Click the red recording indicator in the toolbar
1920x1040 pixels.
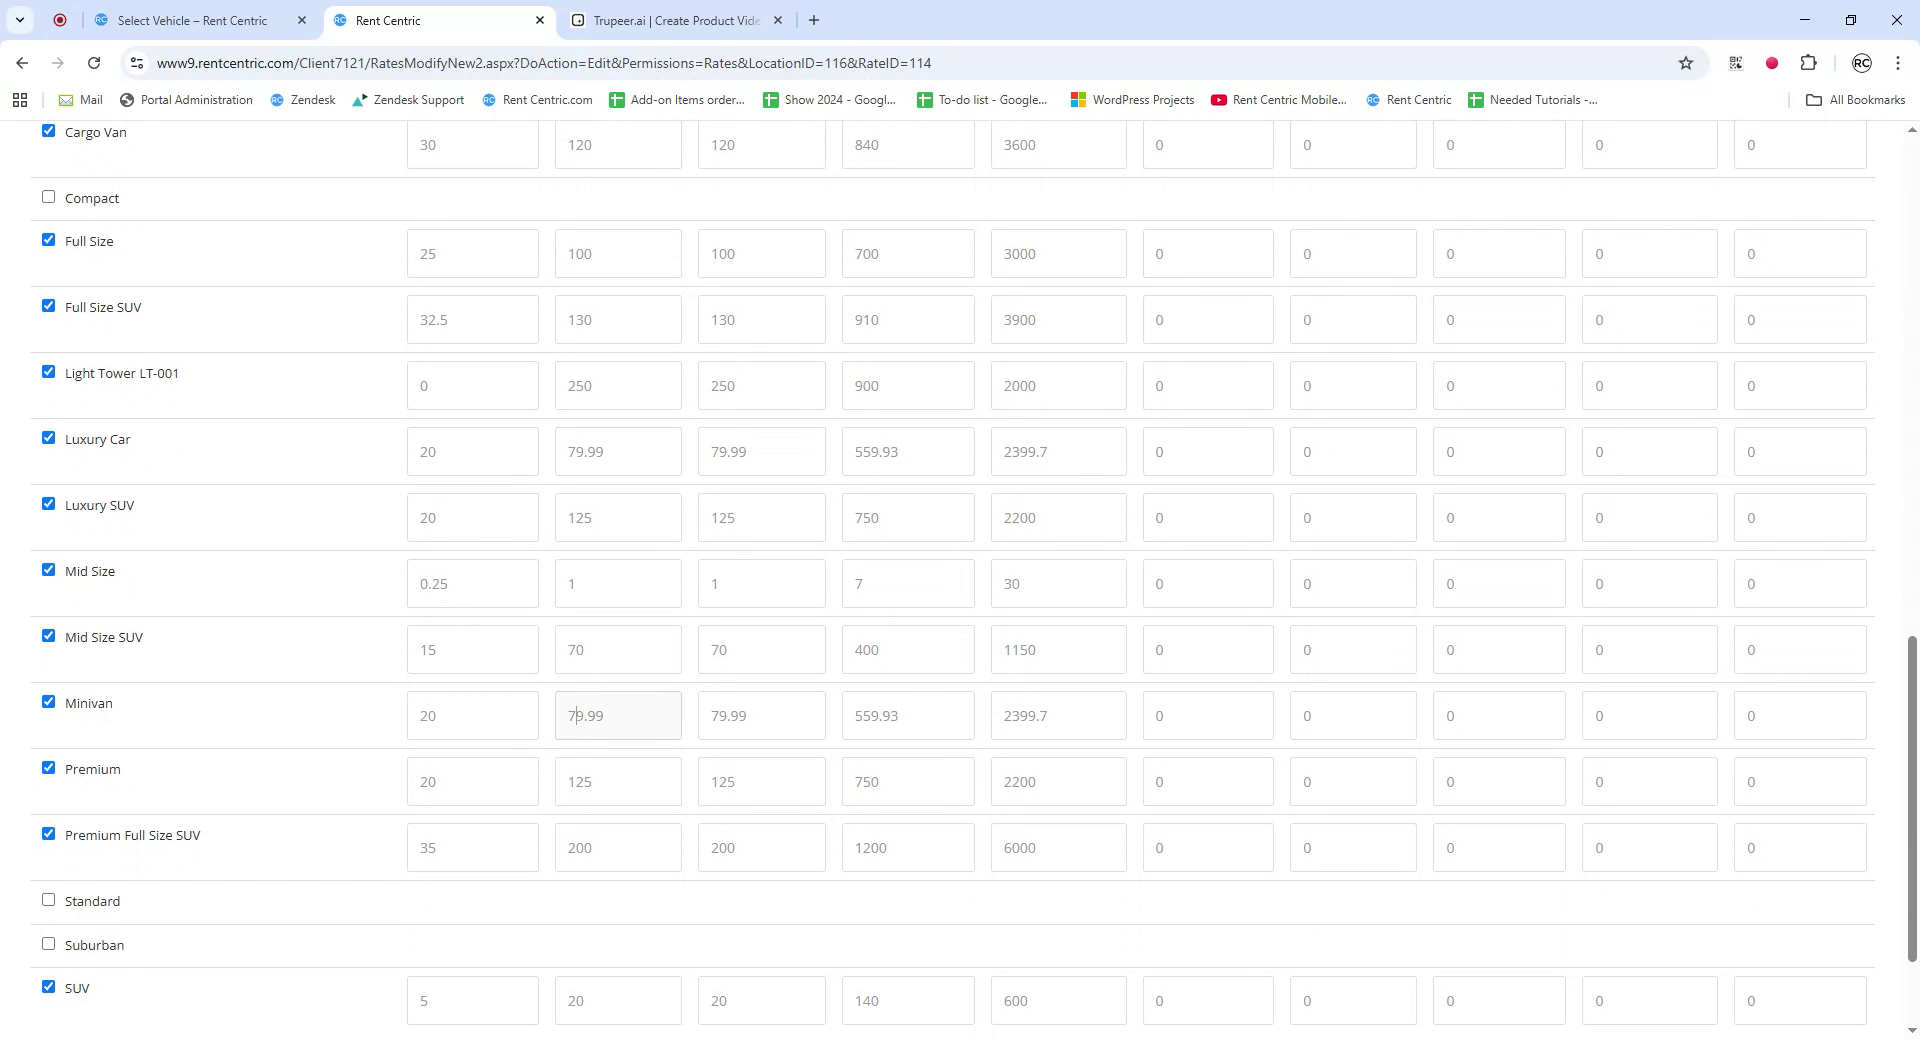(x=1772, y=62)
